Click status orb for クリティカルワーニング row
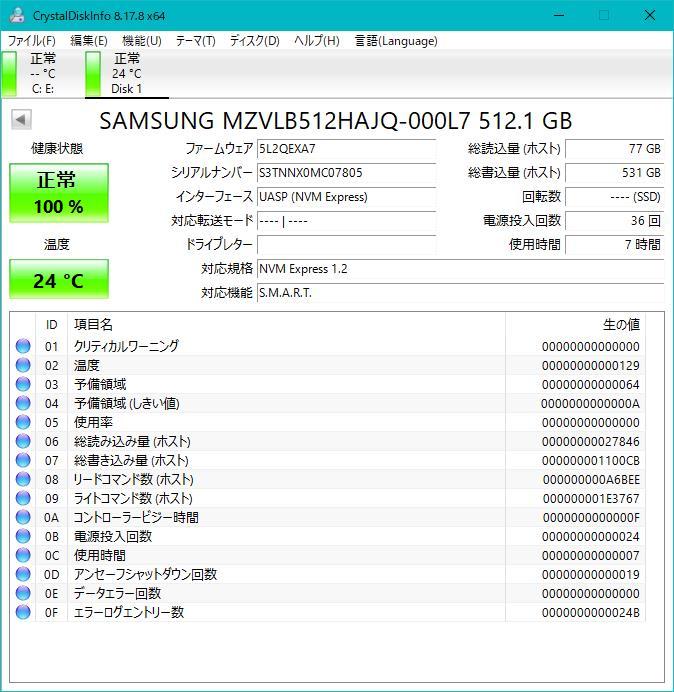Viewport: 674px width, 692px height. click(23, 346)
